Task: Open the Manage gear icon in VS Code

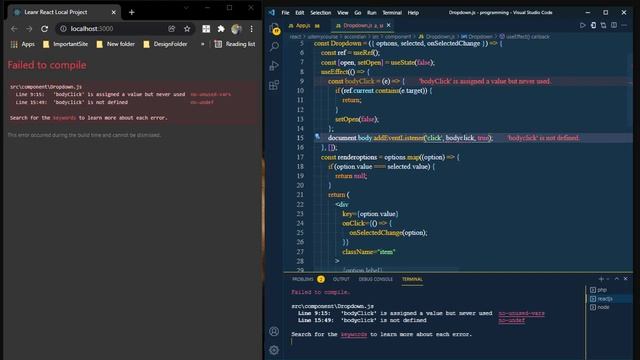Action: point(274,350)
